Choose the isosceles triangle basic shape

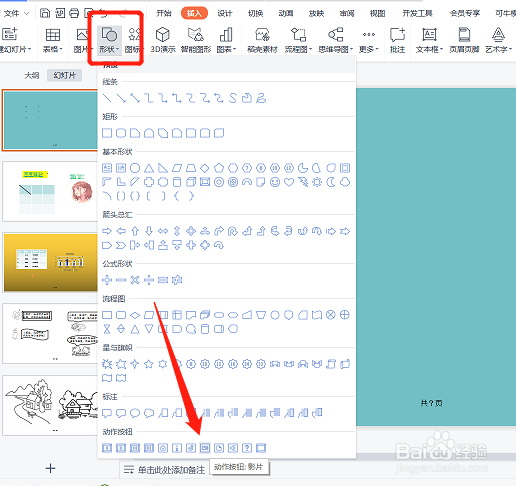point(149,168)
